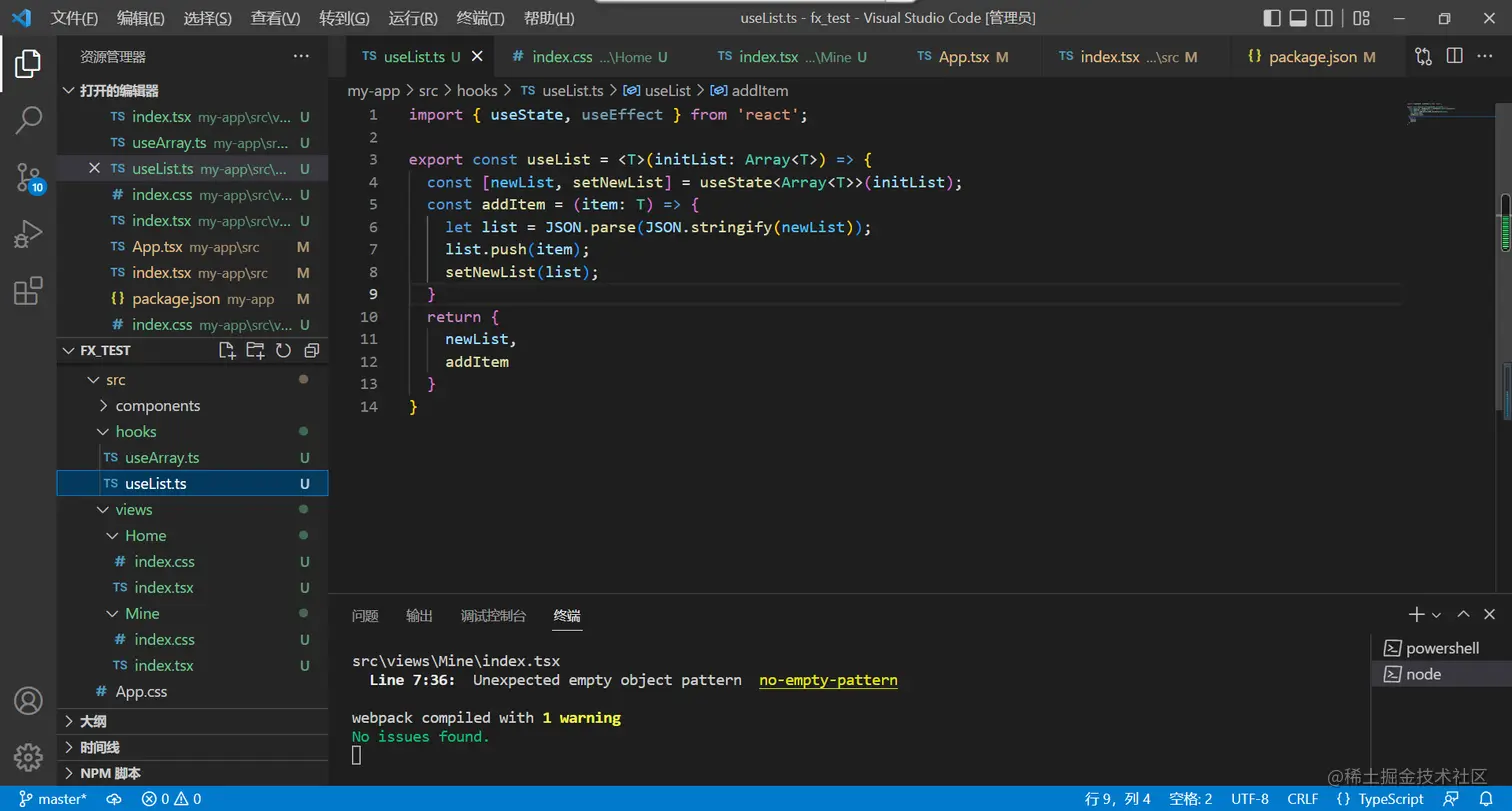Image resolution: width=1512 pixels, height=811 pixels.
Task: Expand the 时间线 section
Action: coord(193,747)
